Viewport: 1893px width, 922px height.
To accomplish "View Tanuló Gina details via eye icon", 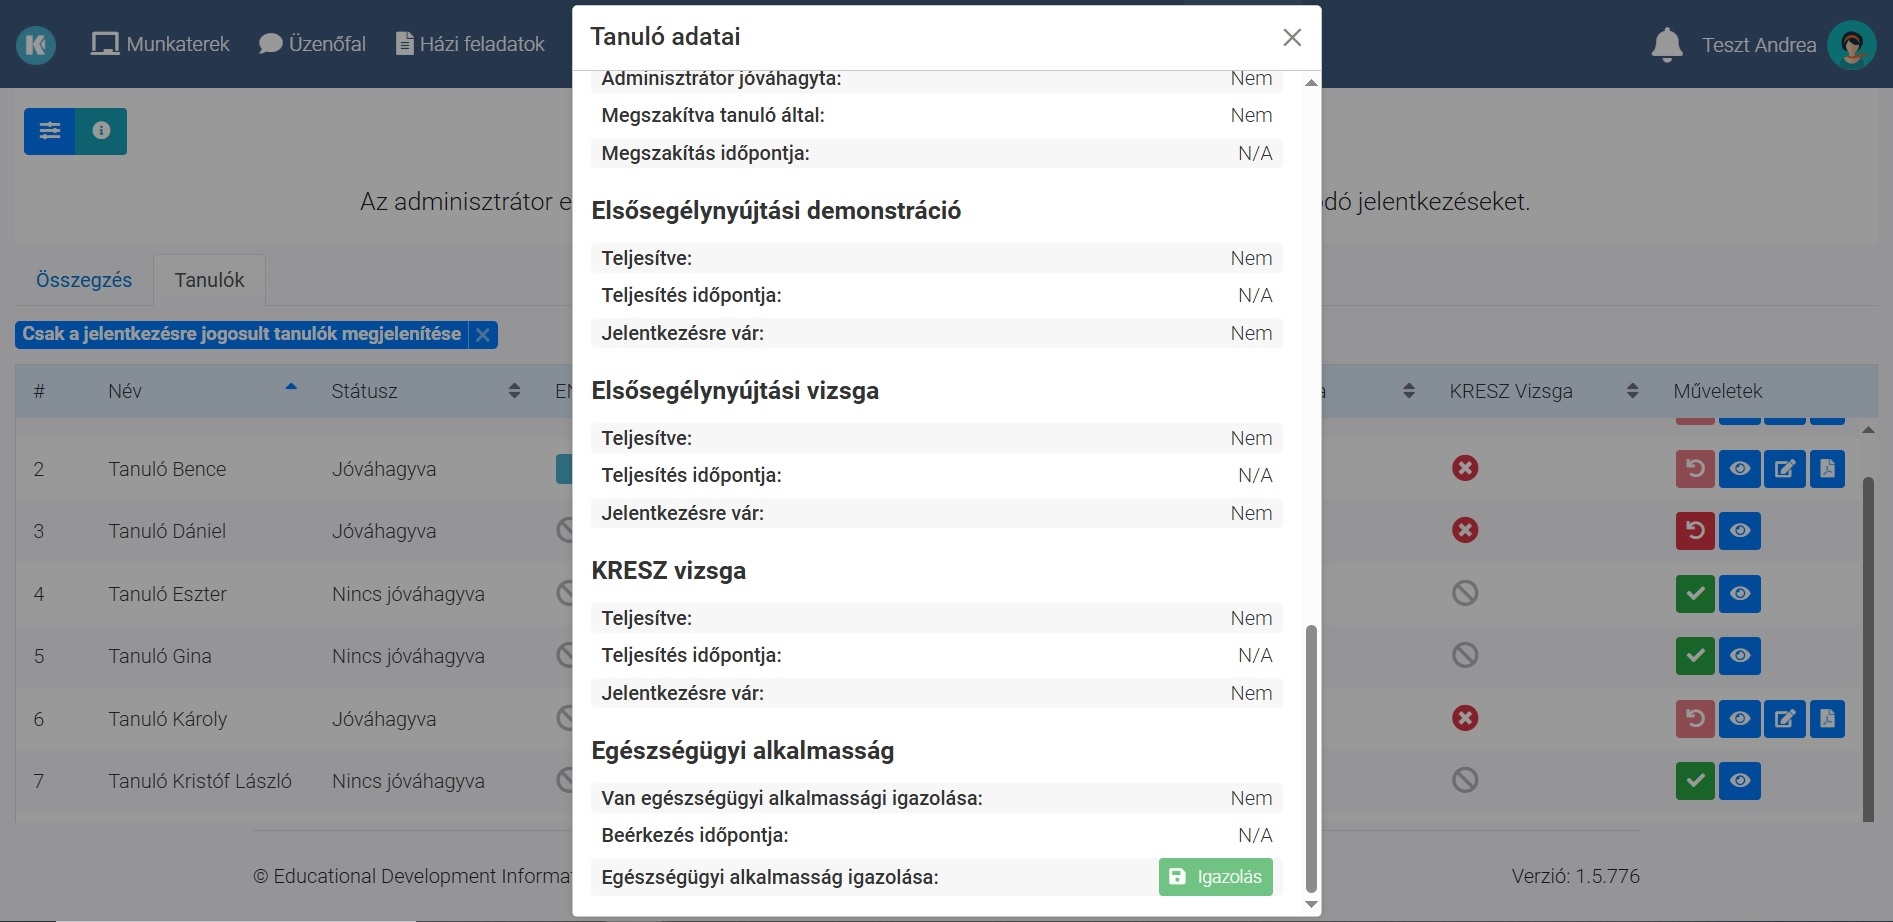I will 1740,656.
